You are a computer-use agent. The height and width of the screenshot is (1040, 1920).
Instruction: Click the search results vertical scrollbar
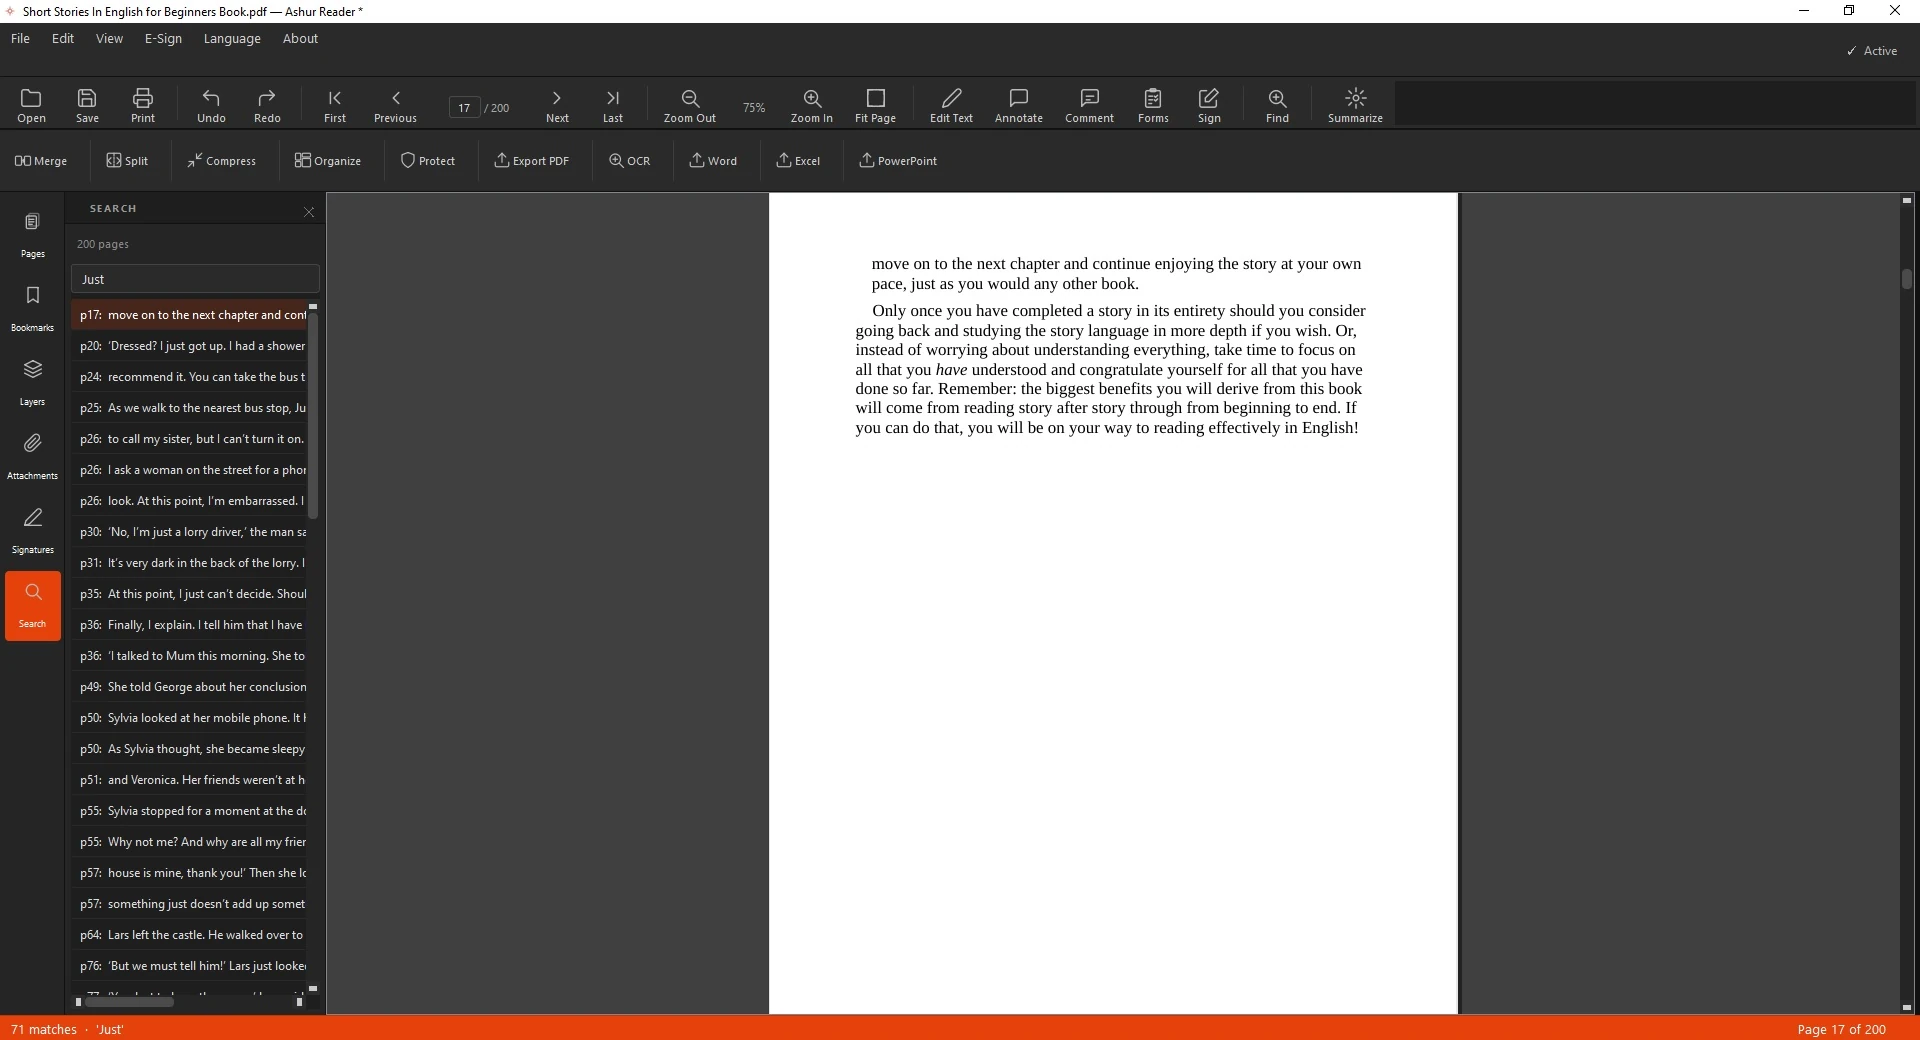click(x=313, y=415)
